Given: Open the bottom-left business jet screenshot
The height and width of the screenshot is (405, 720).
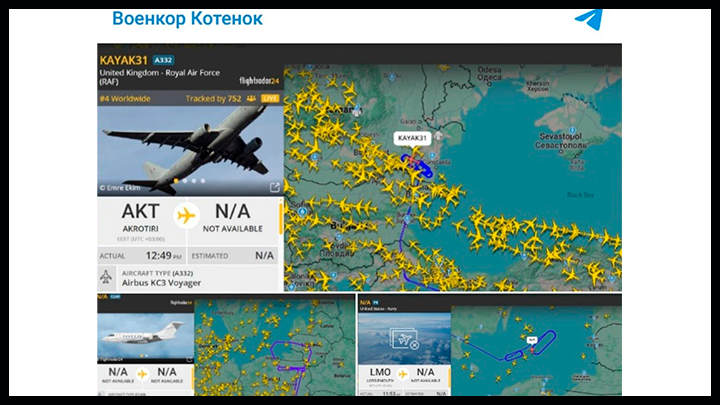Looking at the screenshot, I should [143, 337].
